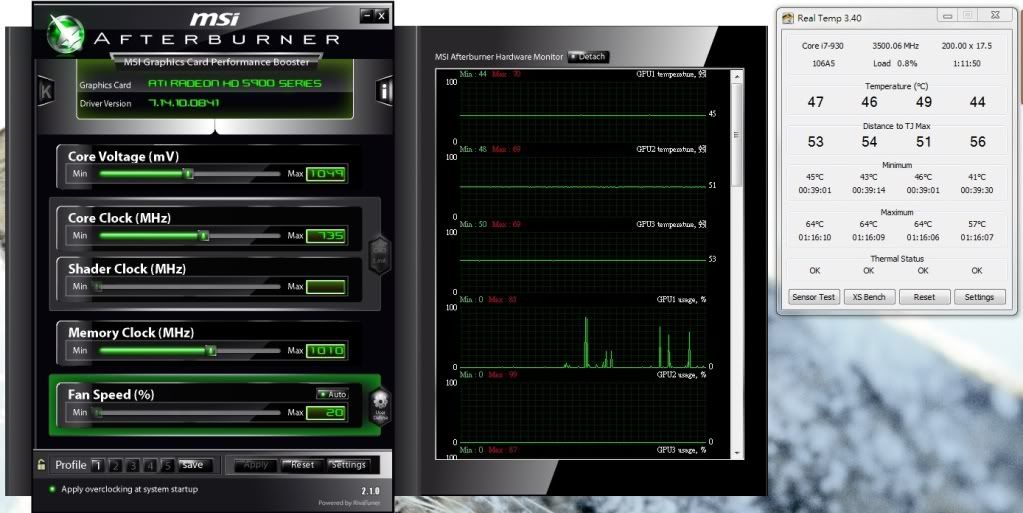
Task: Save the current profile
Action: click(192, 465)
